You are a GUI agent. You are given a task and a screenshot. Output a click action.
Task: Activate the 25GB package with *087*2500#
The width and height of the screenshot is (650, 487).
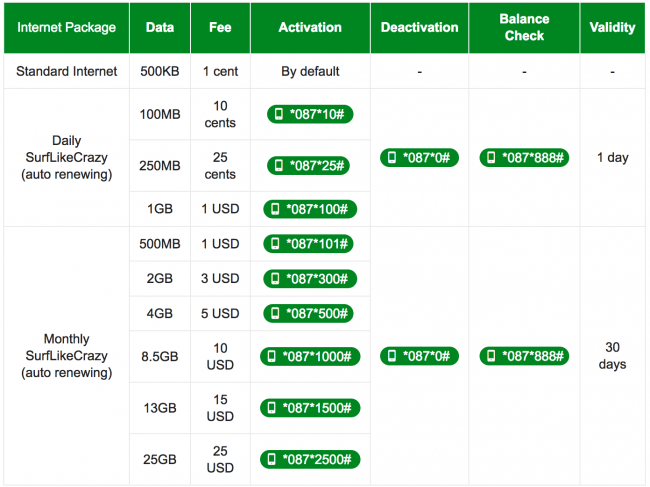pyautogui.click(x=310, y=459)
